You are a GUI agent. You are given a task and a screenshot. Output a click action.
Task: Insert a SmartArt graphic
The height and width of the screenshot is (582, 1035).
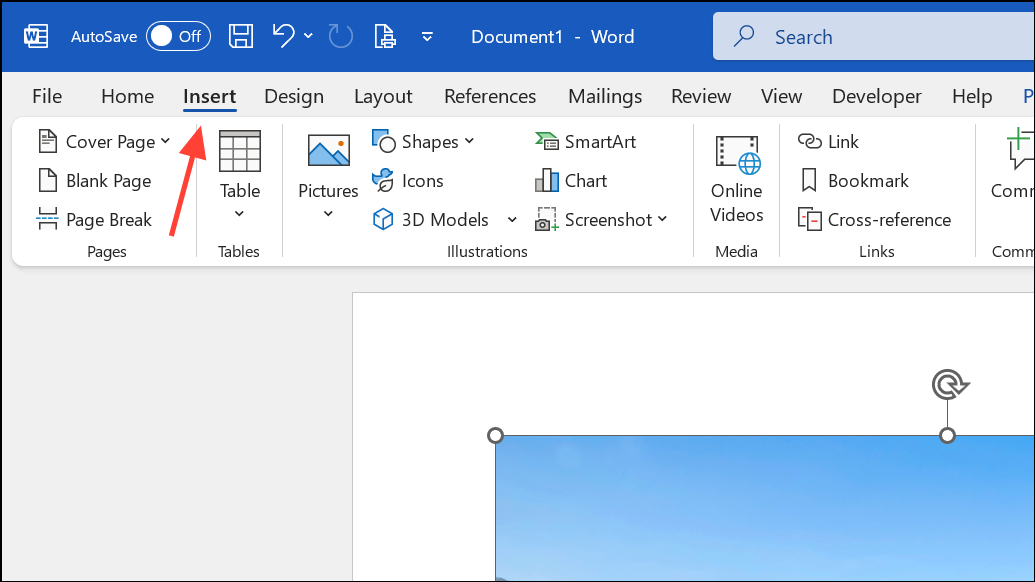586,142
